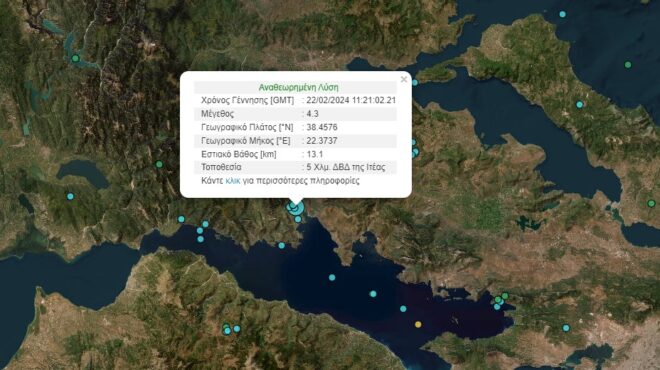Select the yellow earthquake marker in the gulf
This screenshot has height=370, width=660.
[x=418, y=324]
